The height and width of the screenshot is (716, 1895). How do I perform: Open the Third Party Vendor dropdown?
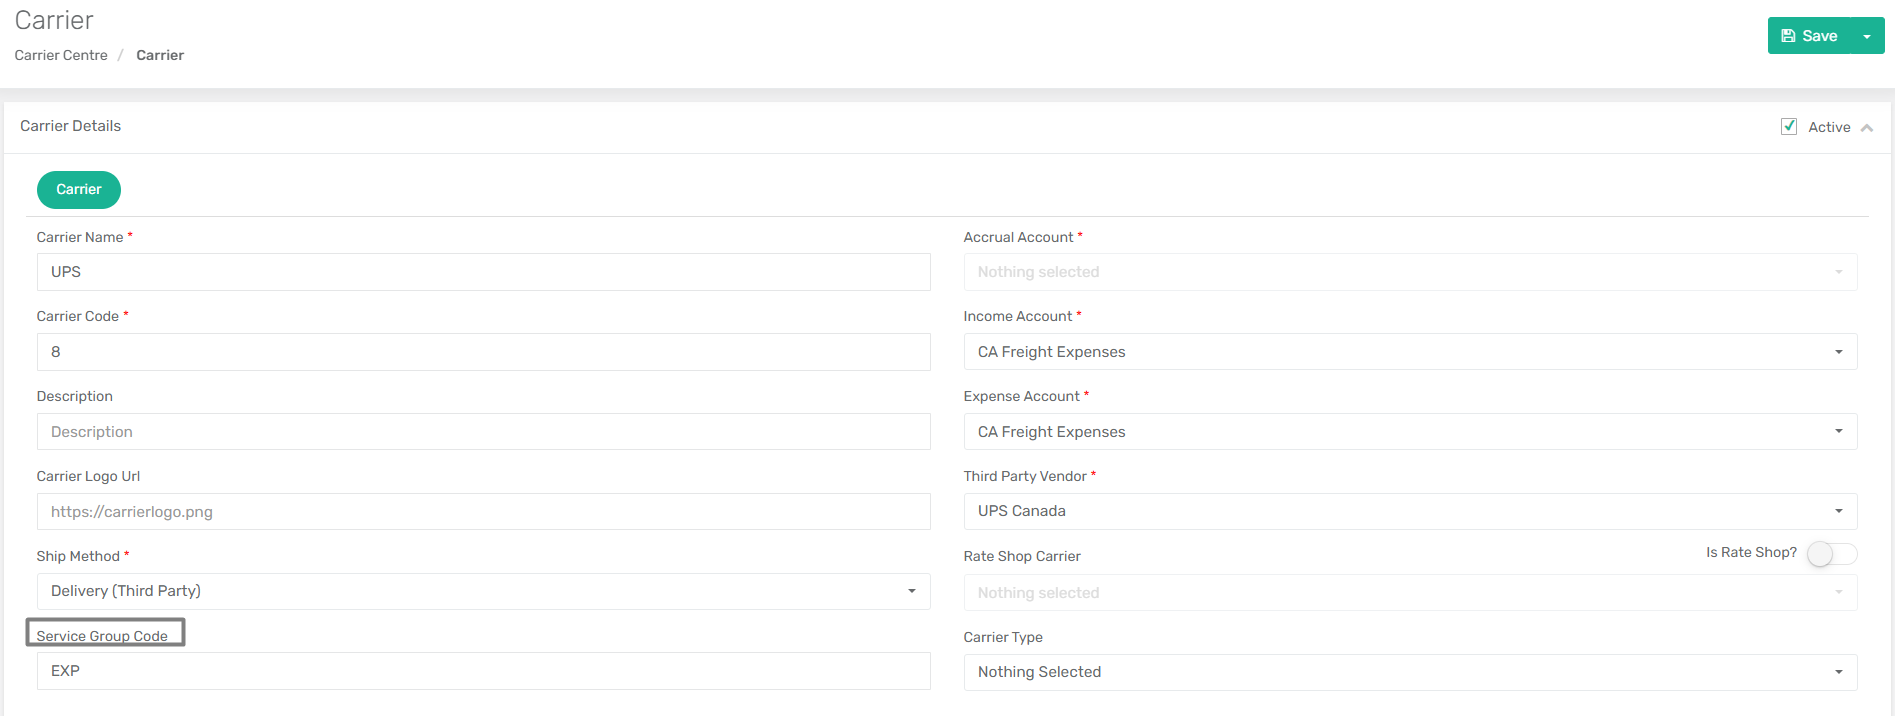[x=1410, y=511]
